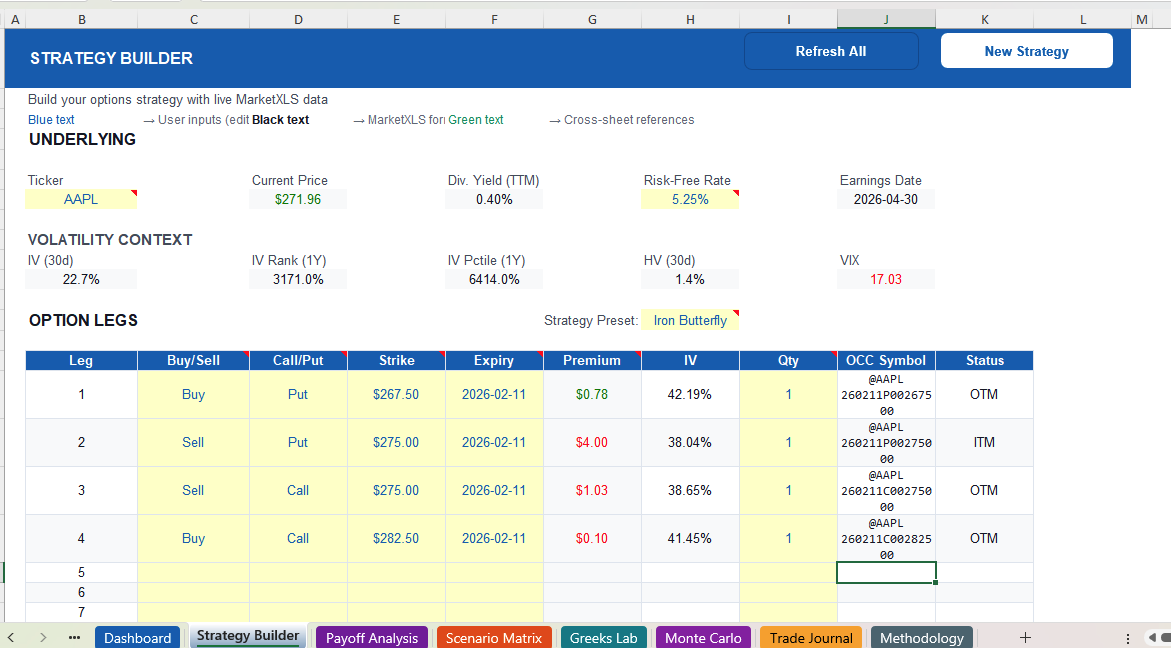Click the Buy cell for option leg 1
1171x648 pixels.
[193, 394]
